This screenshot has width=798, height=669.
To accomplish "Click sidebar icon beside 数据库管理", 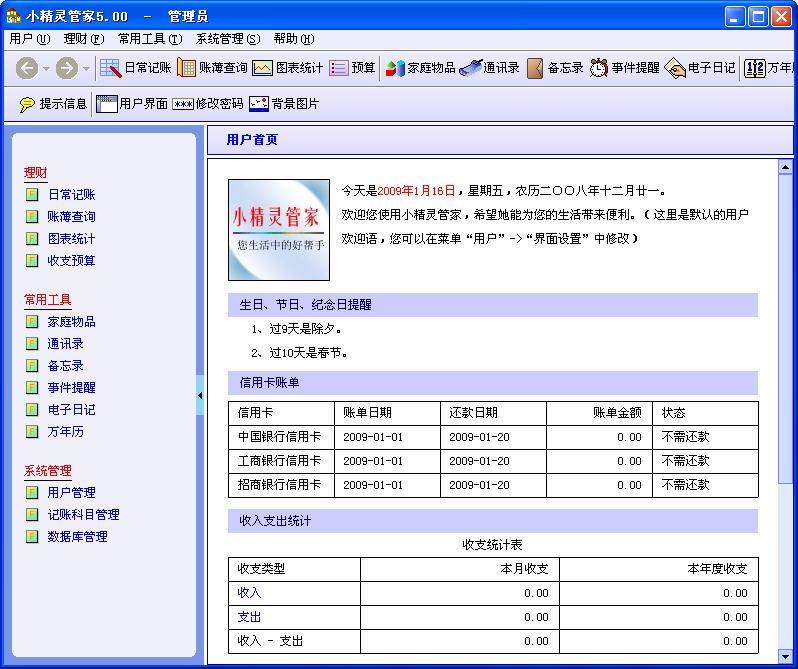I will tap(32, 536).
